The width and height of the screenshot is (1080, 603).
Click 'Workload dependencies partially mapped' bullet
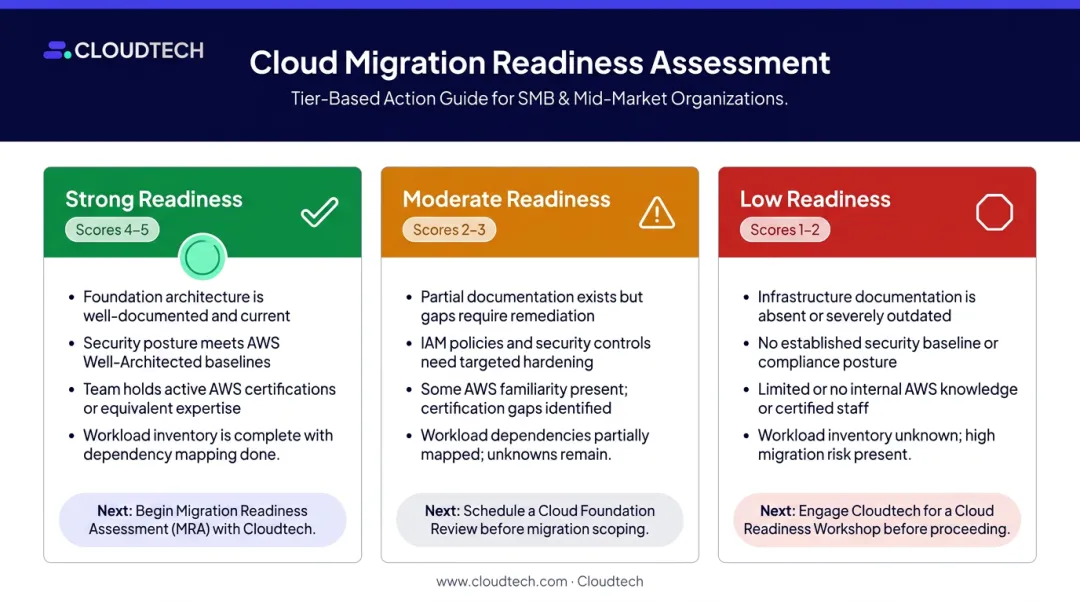click(x=535, y=444)
